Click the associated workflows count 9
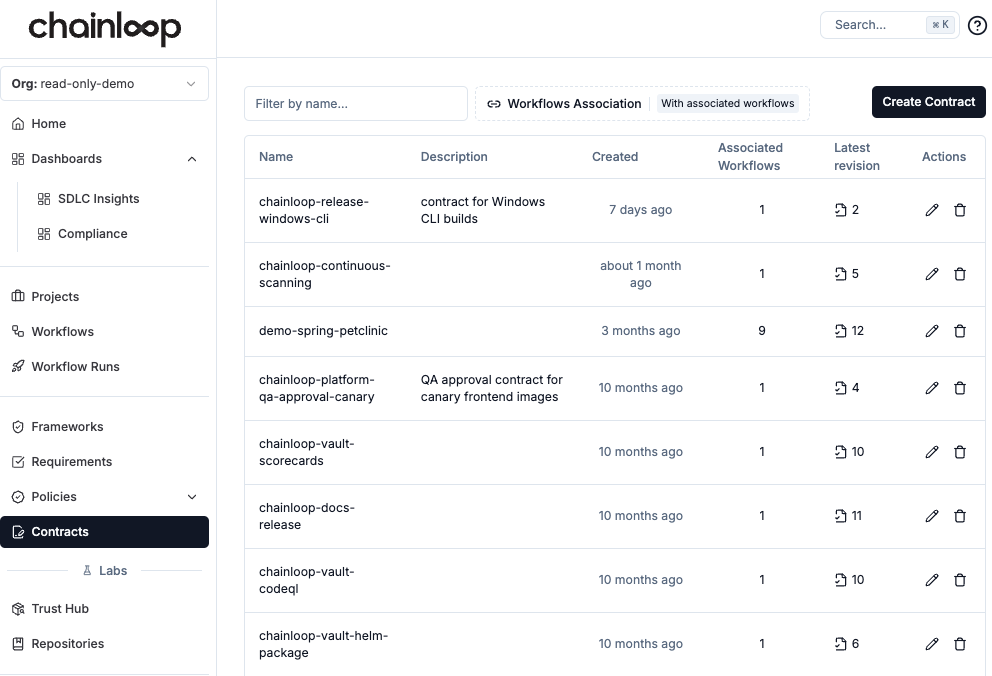The image size is (992, 676). point(762,331)
